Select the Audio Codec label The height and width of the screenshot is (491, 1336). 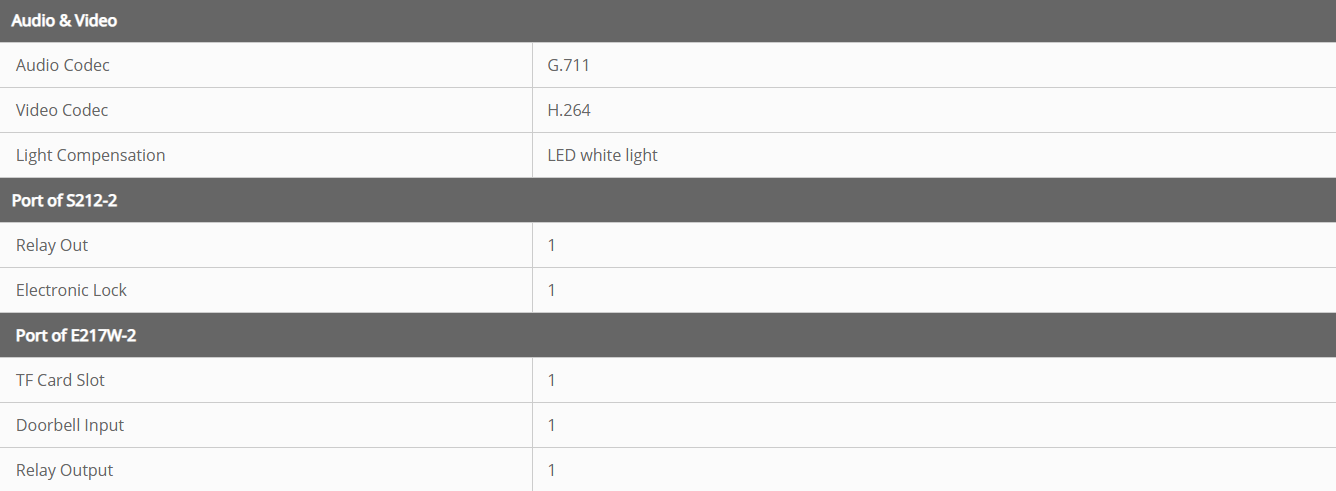point(63,65)
